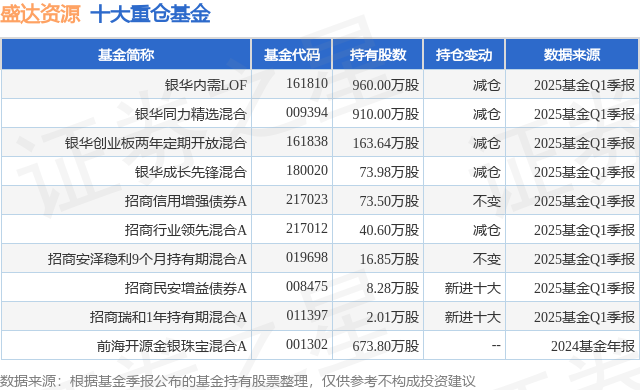Image resolution: width=640 pixels, height=390 pixels.
Task: Click the 960.00万股 holdings cell
Action: click(386, 85)
